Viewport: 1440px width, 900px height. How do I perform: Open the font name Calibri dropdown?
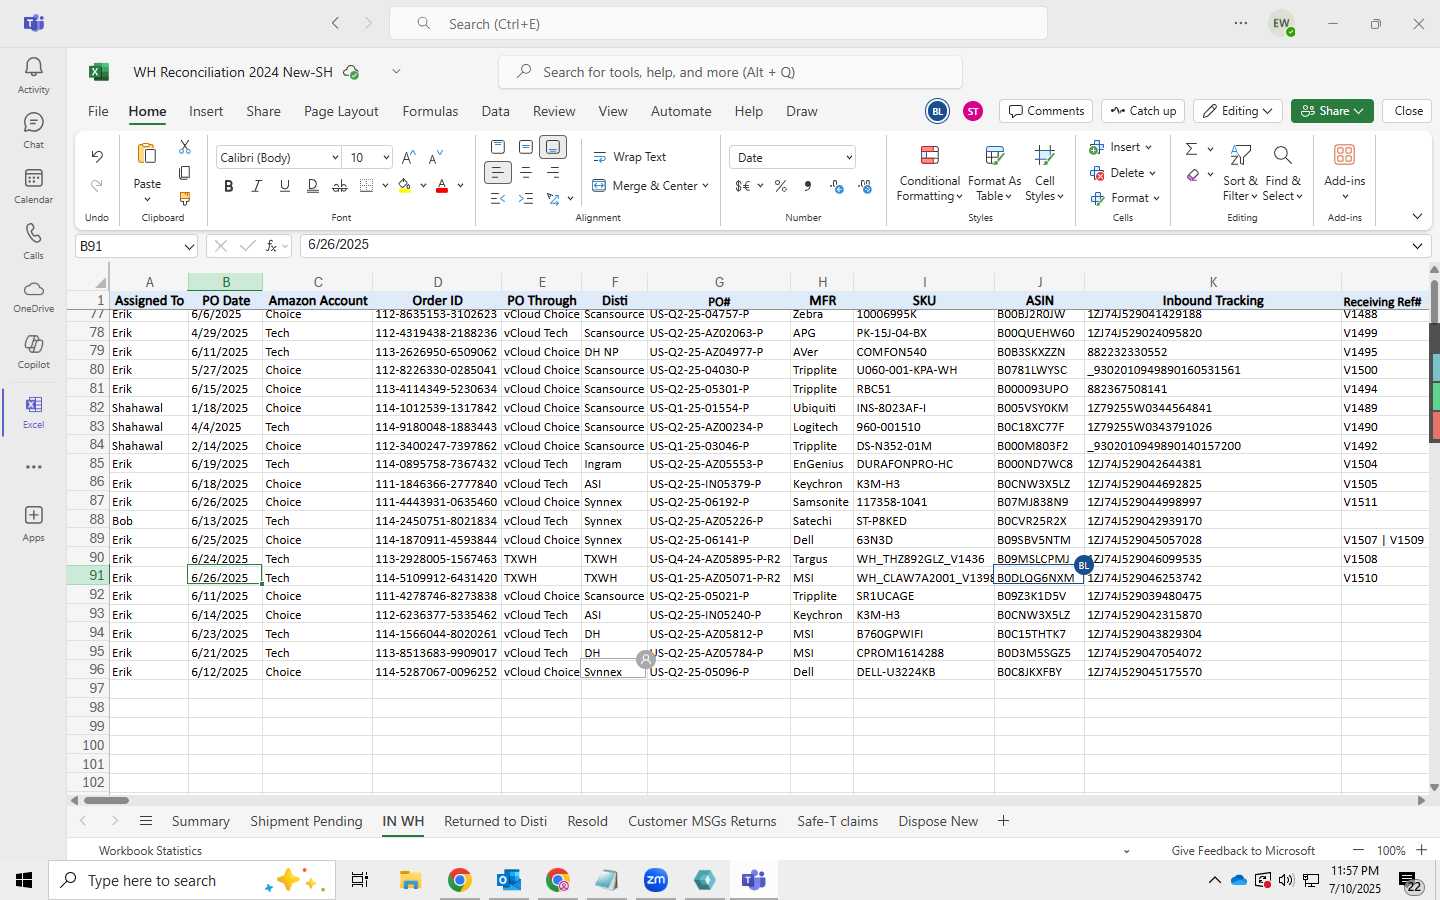[x=334, y=157]
